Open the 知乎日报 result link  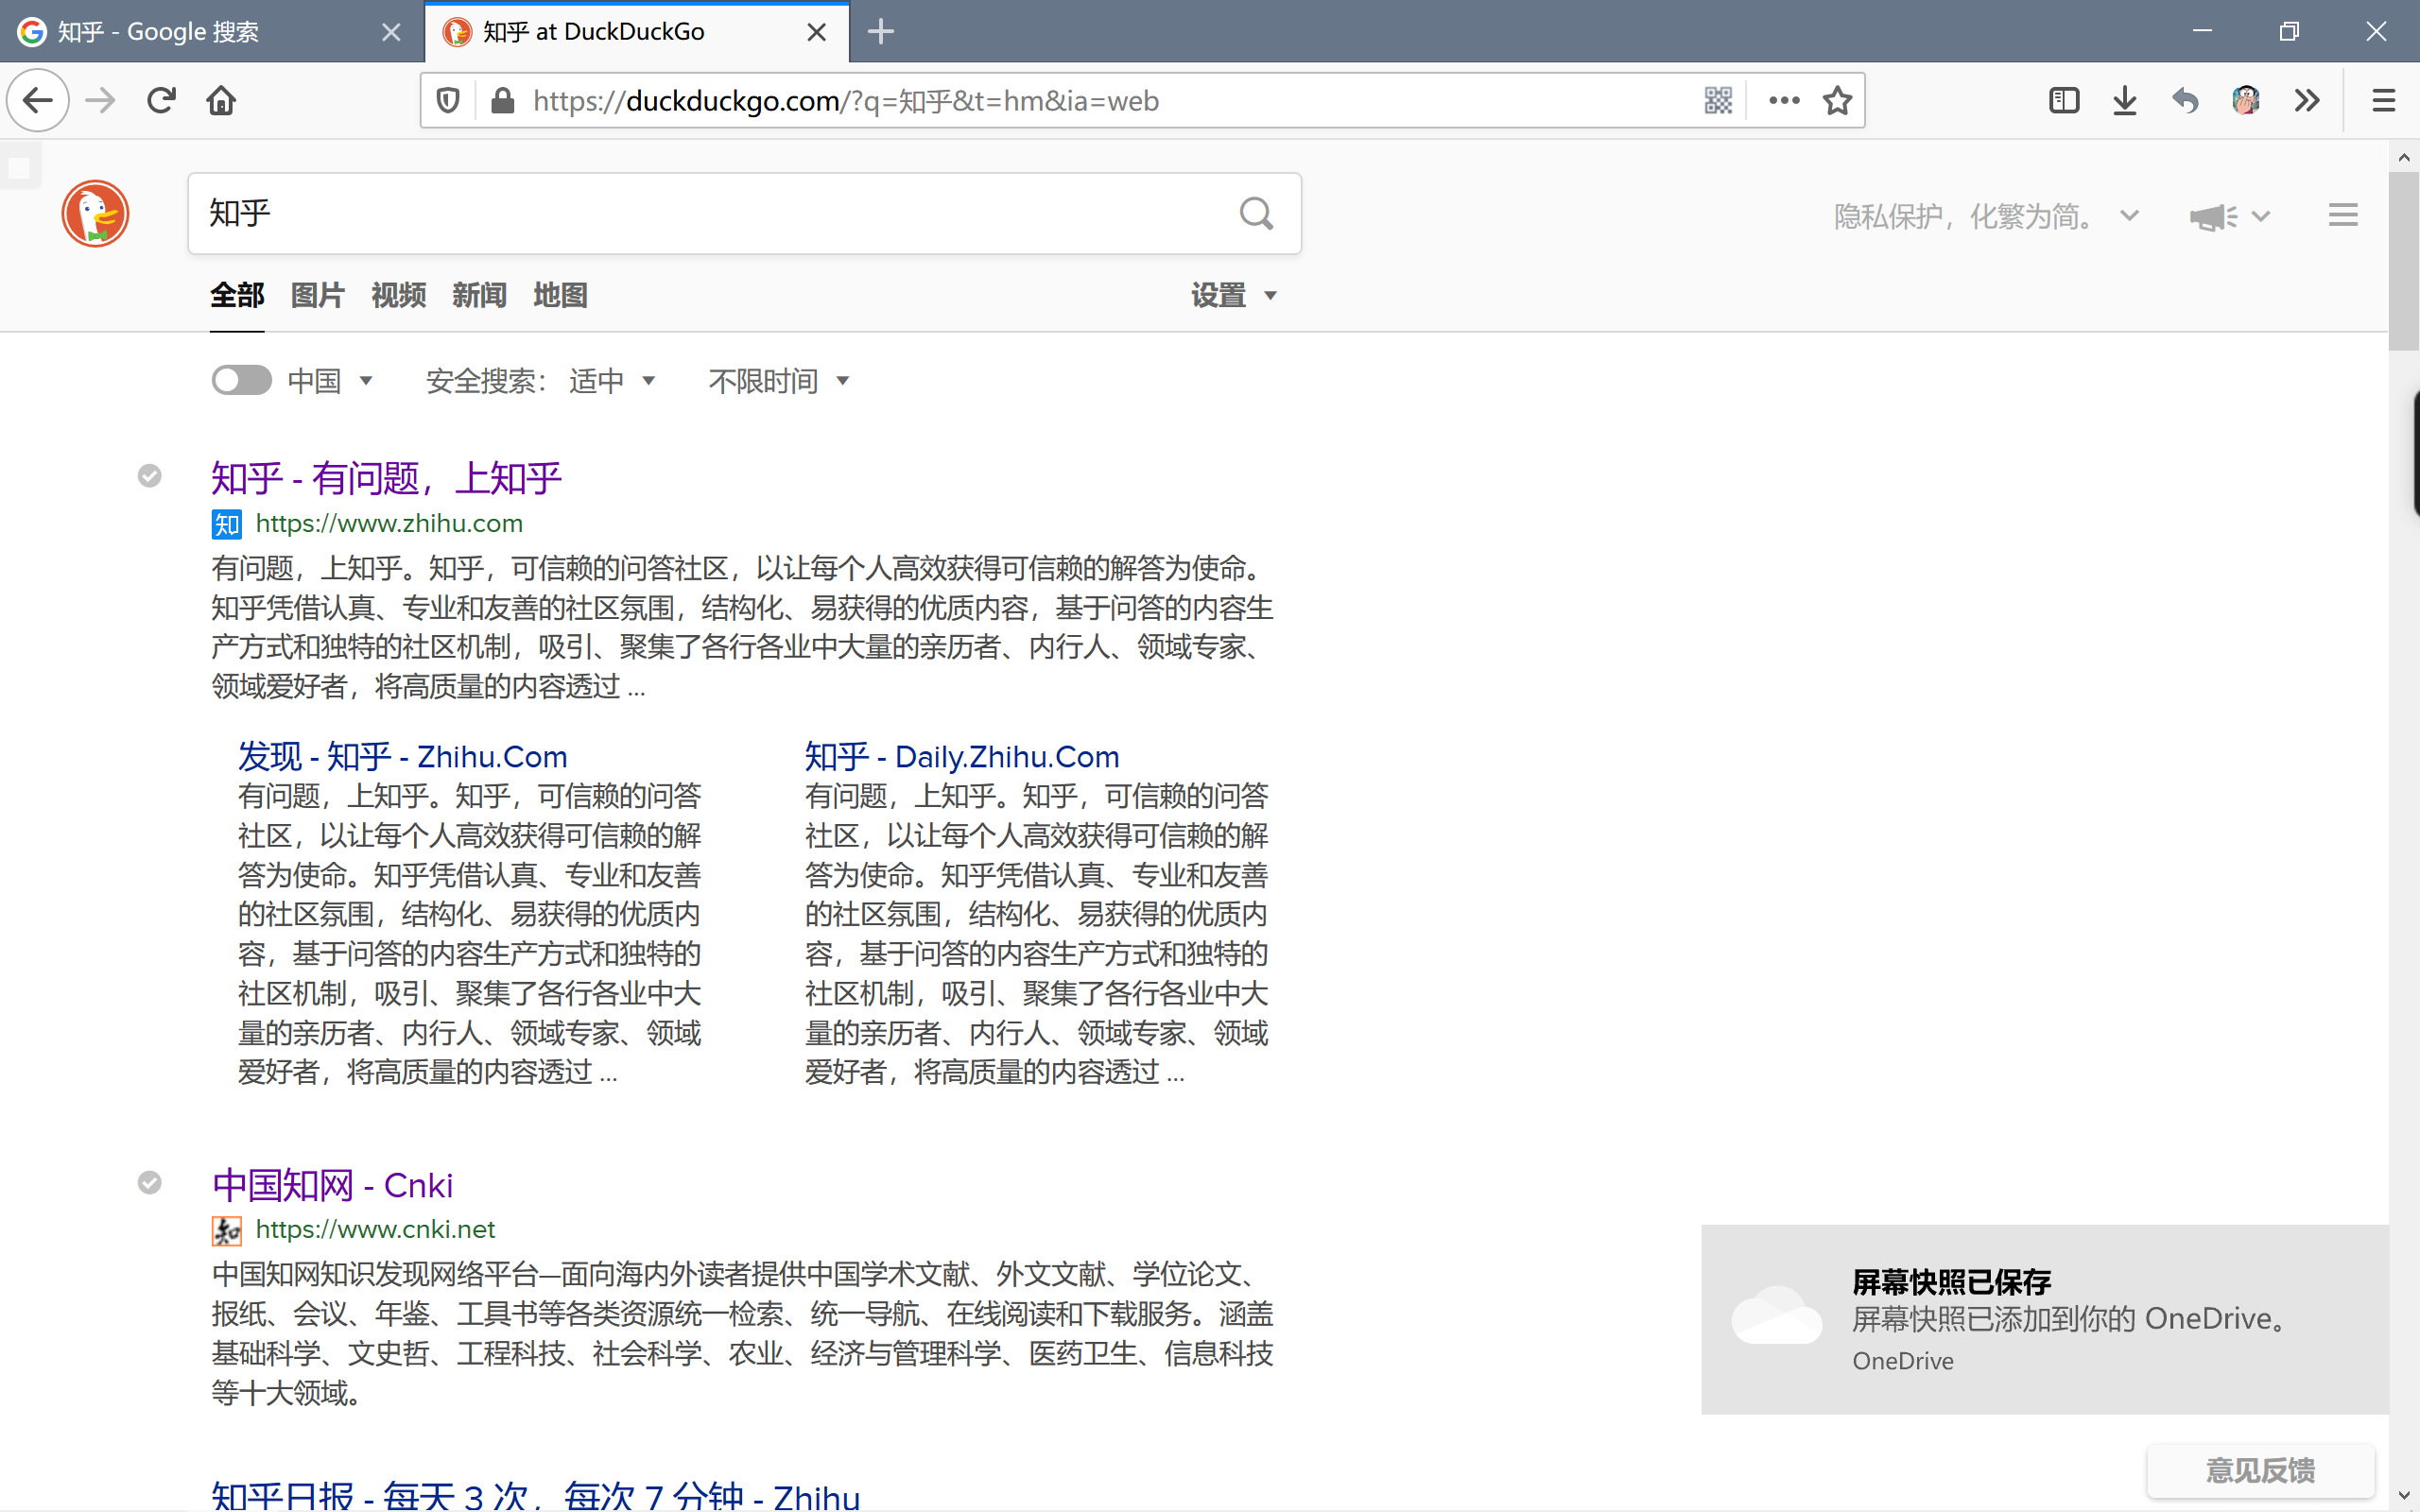[x=536, y=1494]
